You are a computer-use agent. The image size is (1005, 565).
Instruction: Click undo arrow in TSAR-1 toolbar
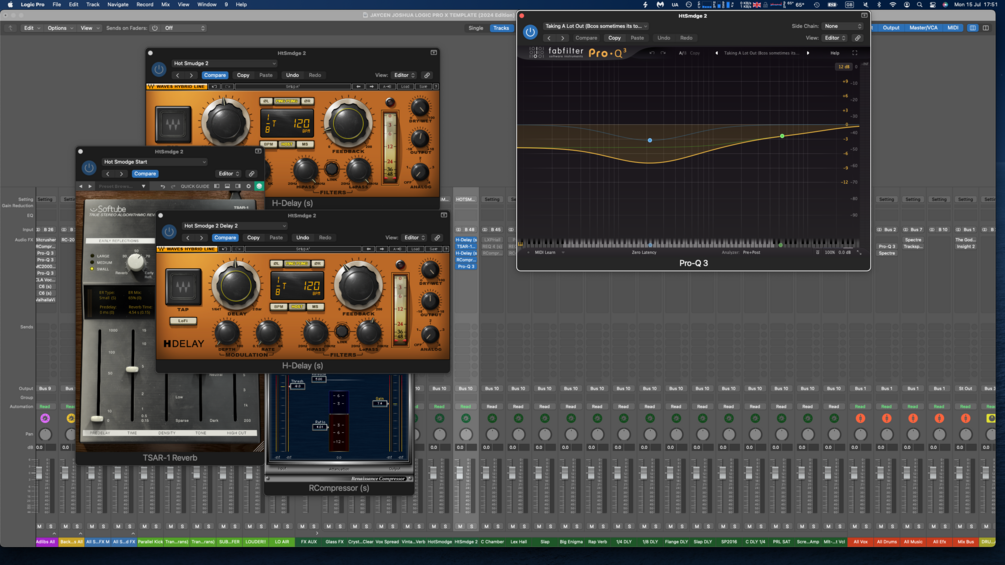tap(163, 186)
